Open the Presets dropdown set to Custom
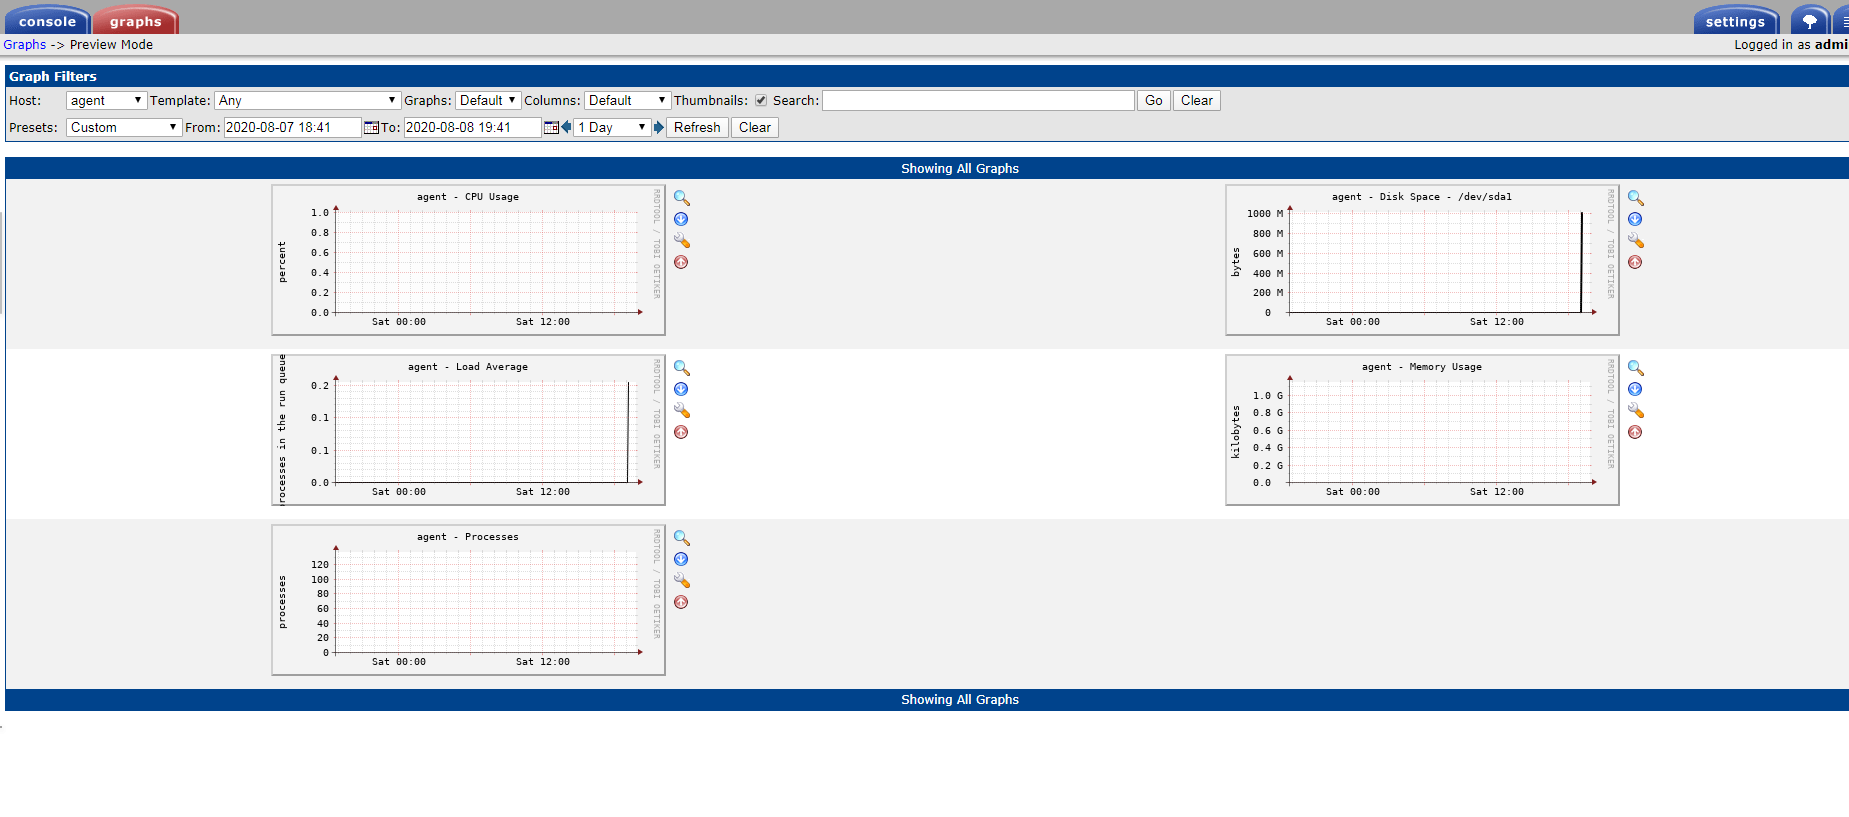1849x817 pixels. point(123,128)
